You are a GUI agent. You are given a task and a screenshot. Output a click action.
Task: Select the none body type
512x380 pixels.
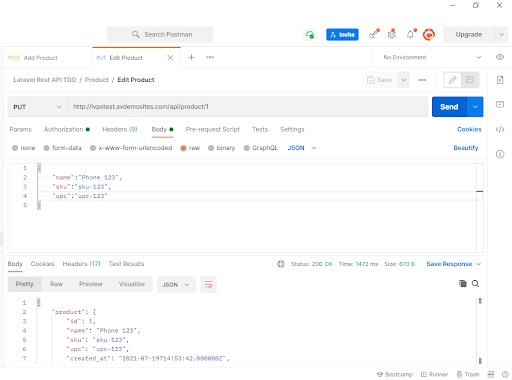pos(23,148)
